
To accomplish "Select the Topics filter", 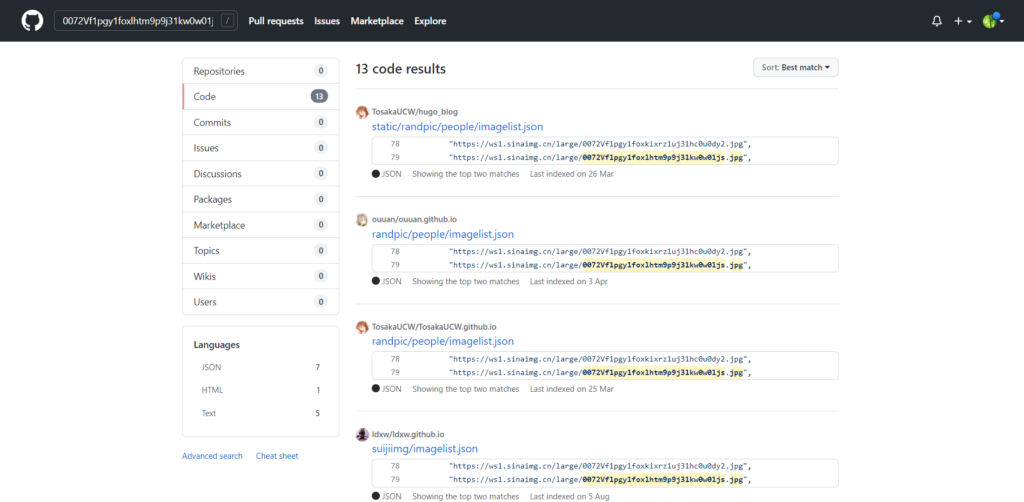I will [261, 251].
